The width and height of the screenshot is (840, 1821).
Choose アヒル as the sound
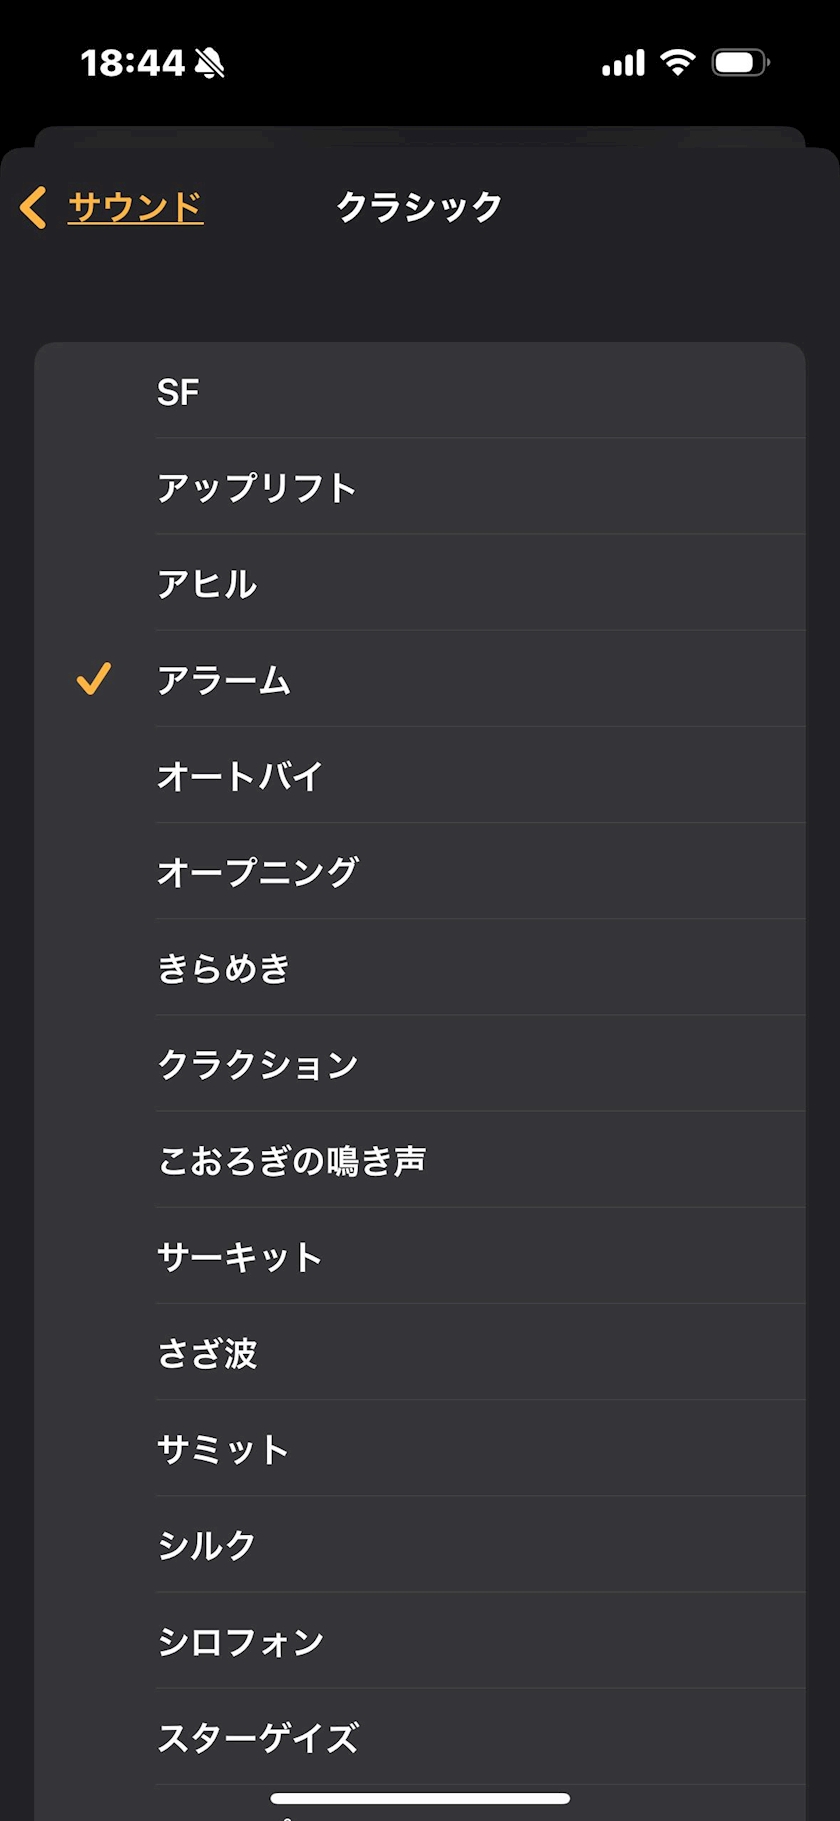(x=420, y=583)
